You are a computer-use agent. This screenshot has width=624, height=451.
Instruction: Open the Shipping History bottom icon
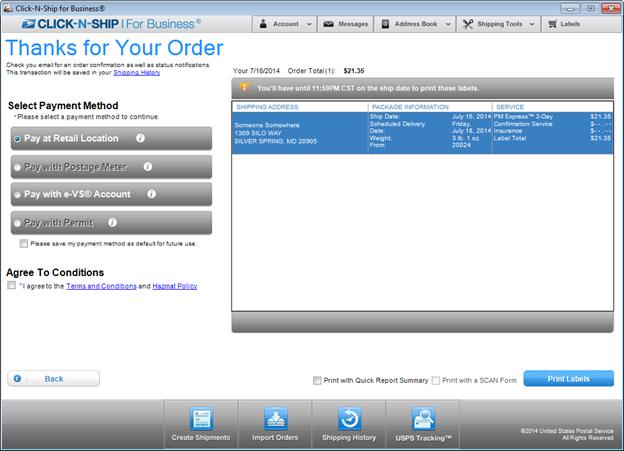click(x=349, y=418)
